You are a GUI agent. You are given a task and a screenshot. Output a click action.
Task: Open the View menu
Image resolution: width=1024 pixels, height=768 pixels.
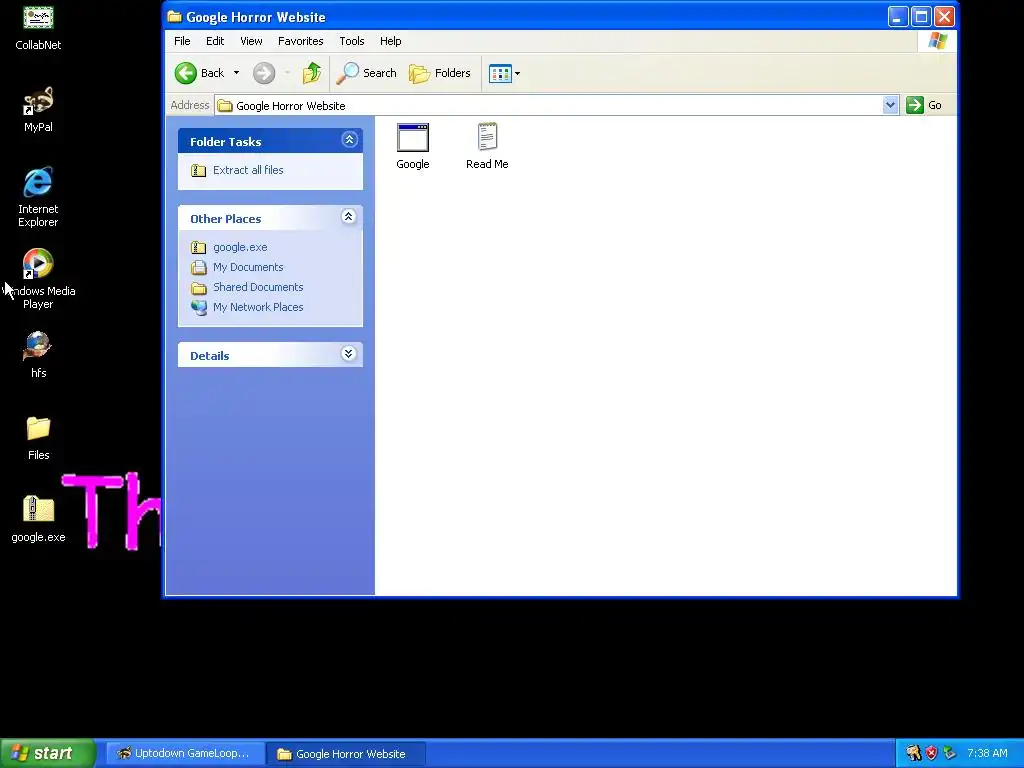coord(251,41)
